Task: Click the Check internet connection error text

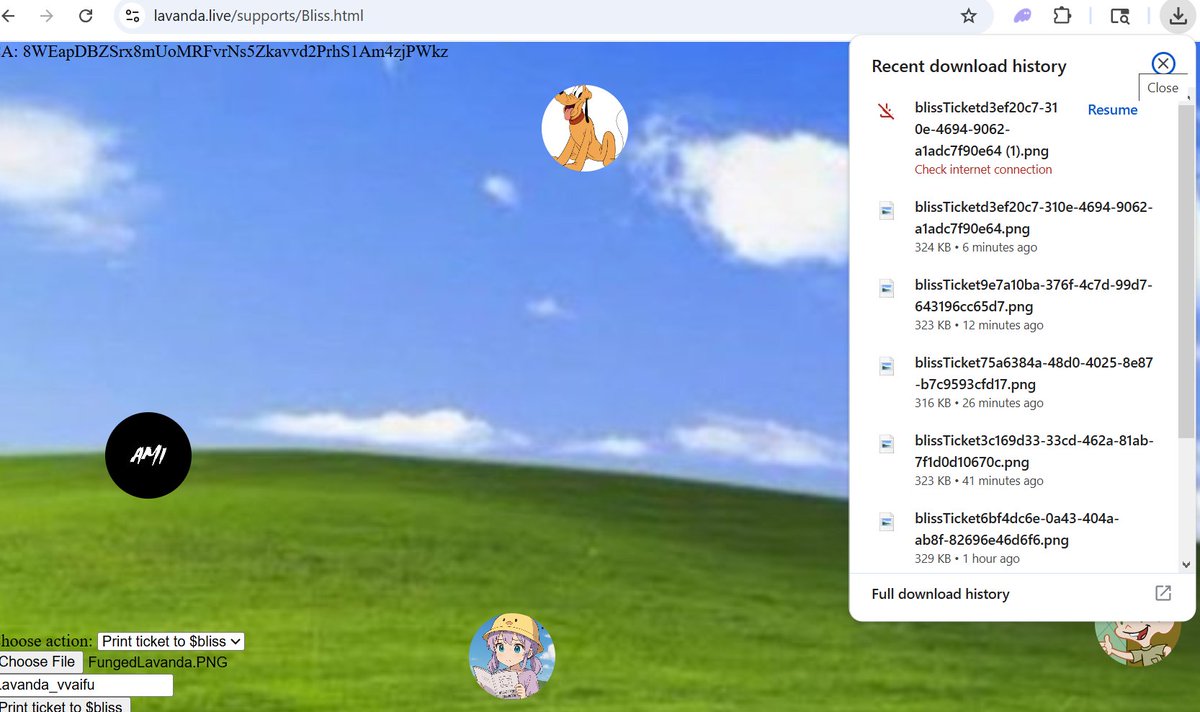Action: (983, 170)
